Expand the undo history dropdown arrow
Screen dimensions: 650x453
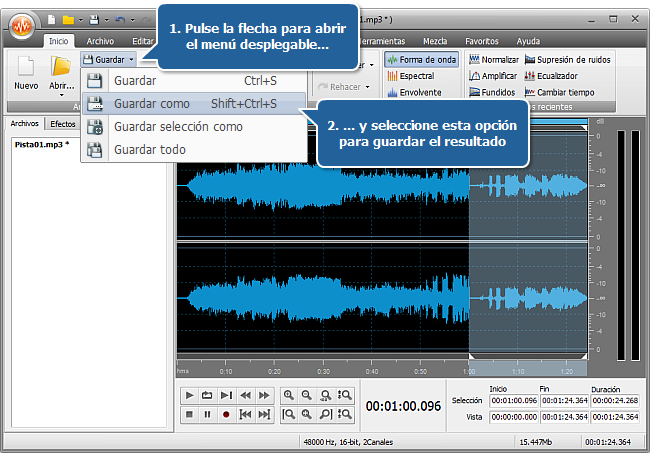click(x=133, y=19)
